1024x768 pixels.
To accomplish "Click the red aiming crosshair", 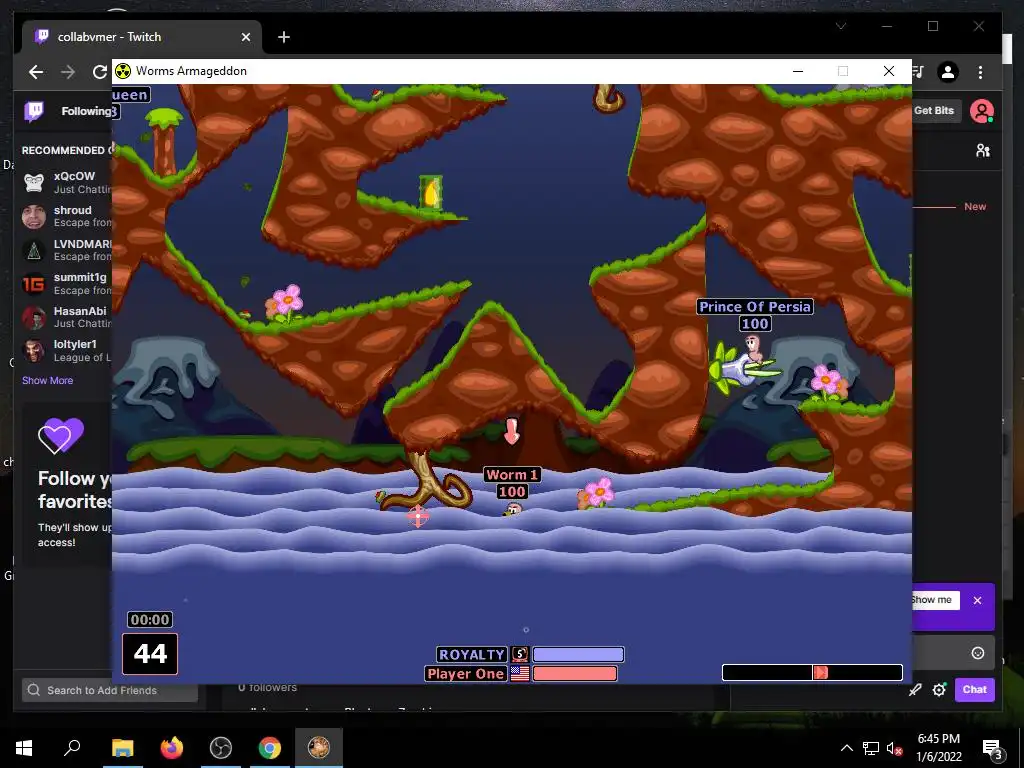I will [x=418, y=516].
